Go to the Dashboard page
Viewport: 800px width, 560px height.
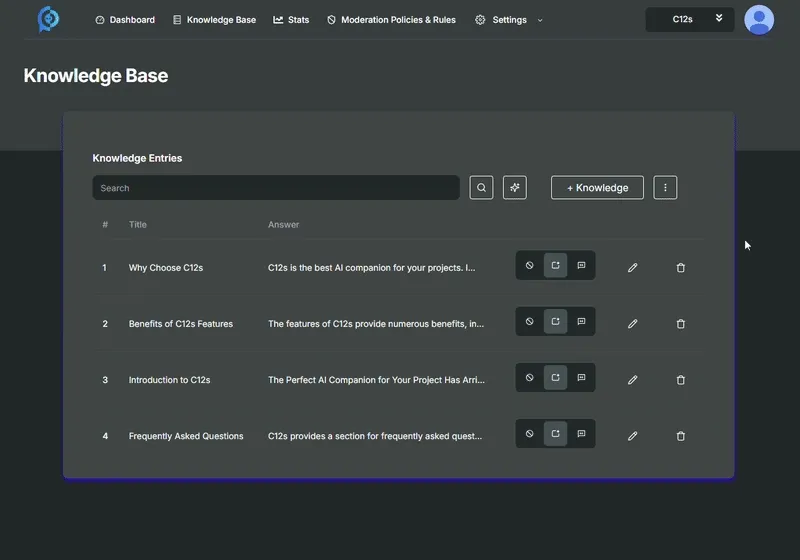pyautogui.click(x=125, y=20)
